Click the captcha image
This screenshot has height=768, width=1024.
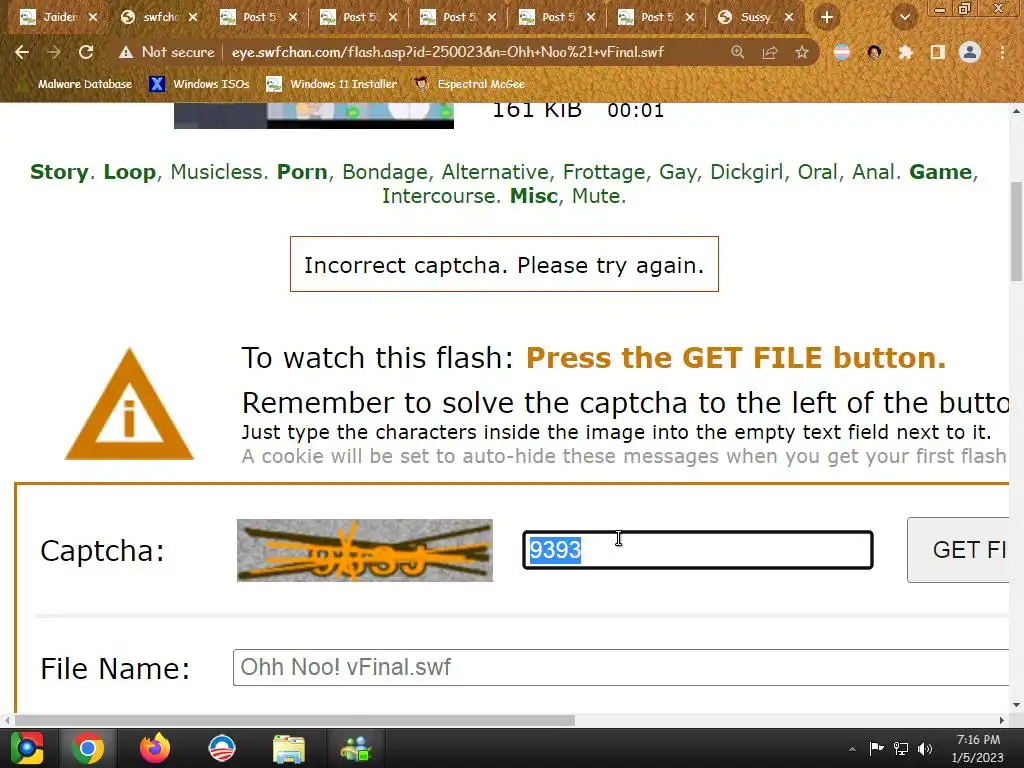pyautogui.click(x=364, y=551)
